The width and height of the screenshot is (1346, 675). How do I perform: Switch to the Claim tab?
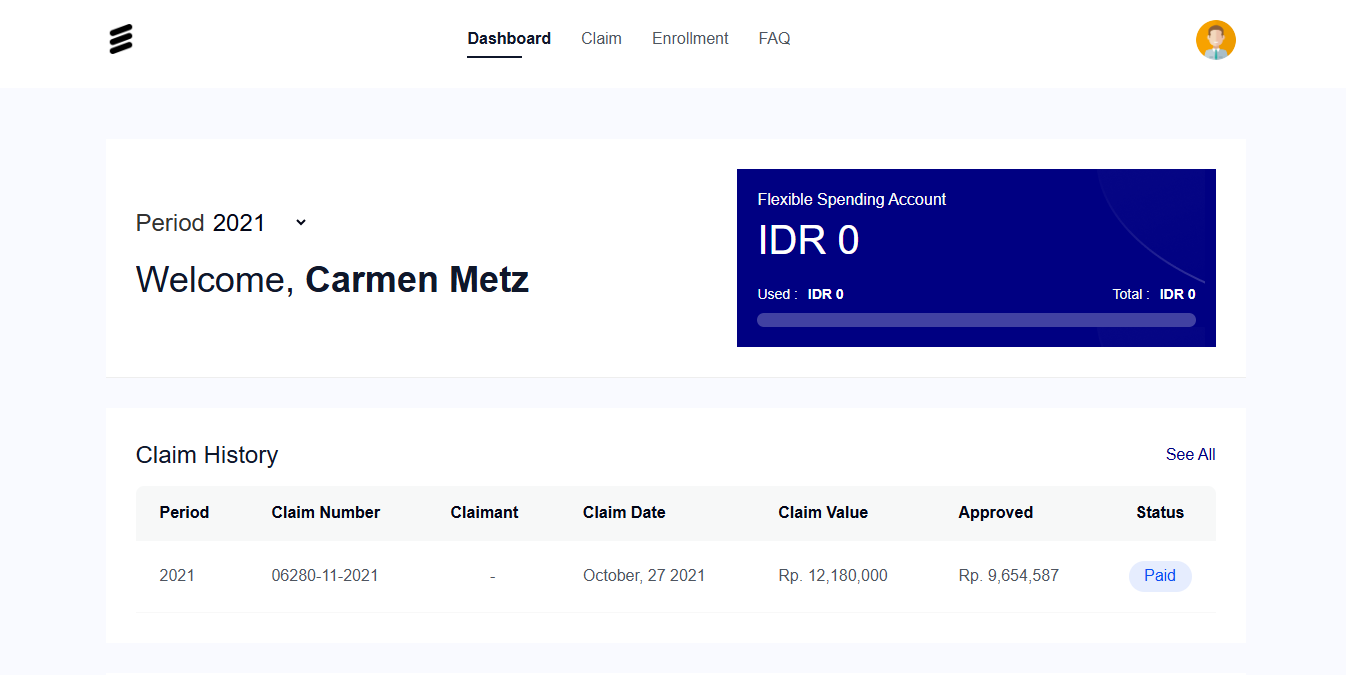pyautogui.click(x=601, y=38)
